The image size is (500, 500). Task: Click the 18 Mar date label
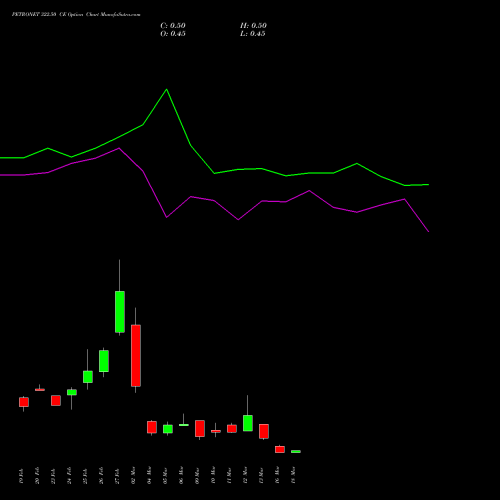pos(293,475)
